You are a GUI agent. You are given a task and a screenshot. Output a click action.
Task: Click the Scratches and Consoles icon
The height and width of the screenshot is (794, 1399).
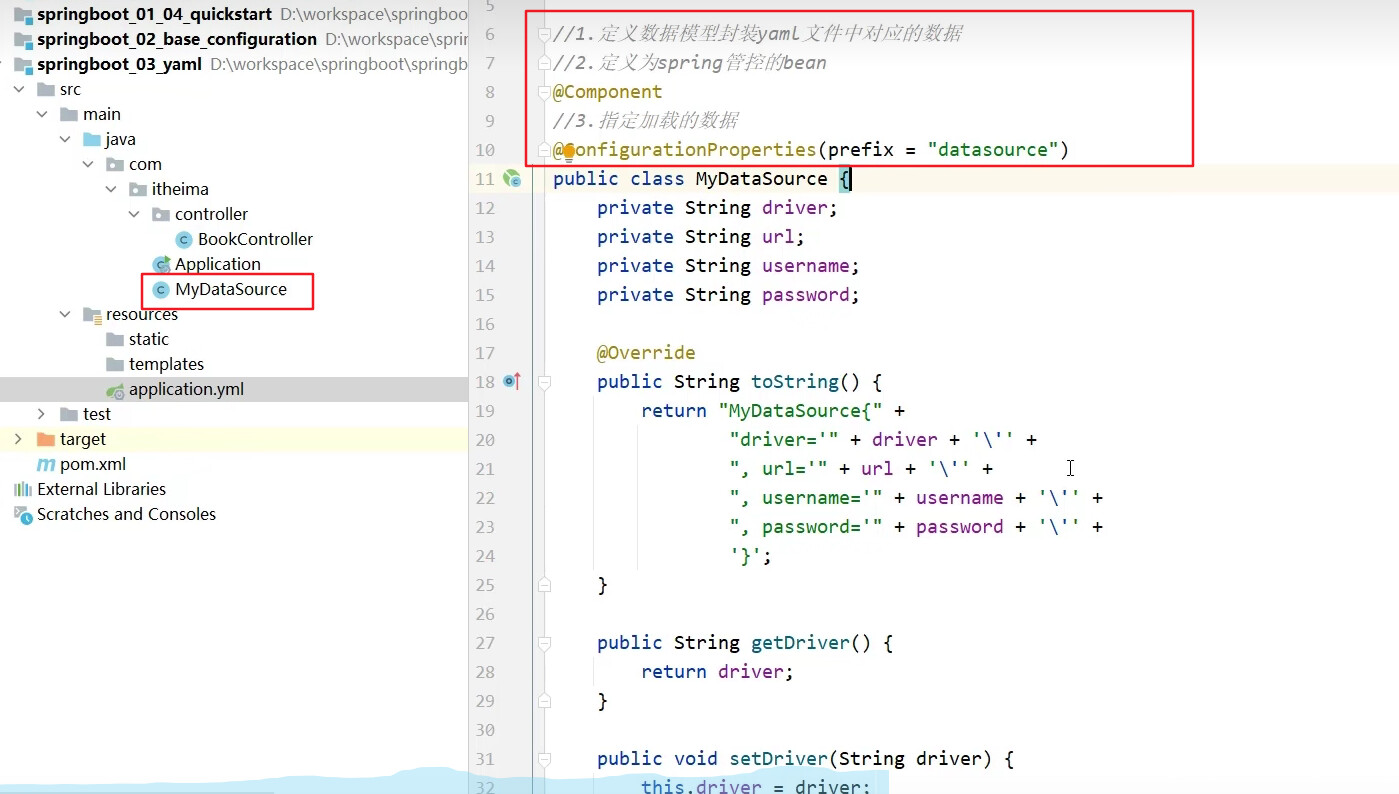point(22,514)
